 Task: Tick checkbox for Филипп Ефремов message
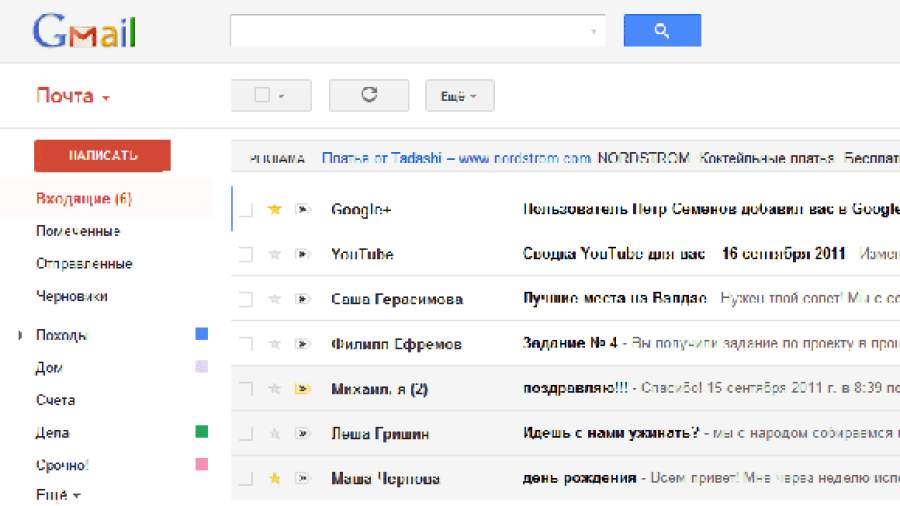(246, 344)
